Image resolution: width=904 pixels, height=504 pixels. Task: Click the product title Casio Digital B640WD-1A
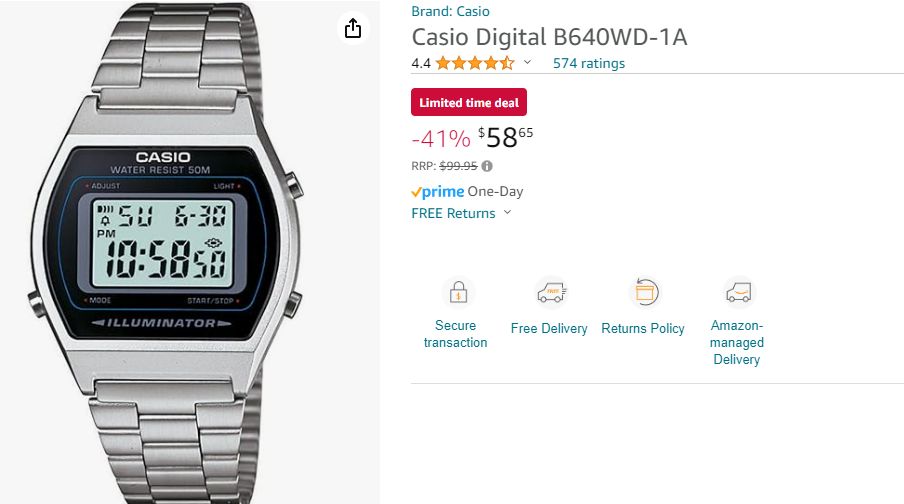coord(549,37)
